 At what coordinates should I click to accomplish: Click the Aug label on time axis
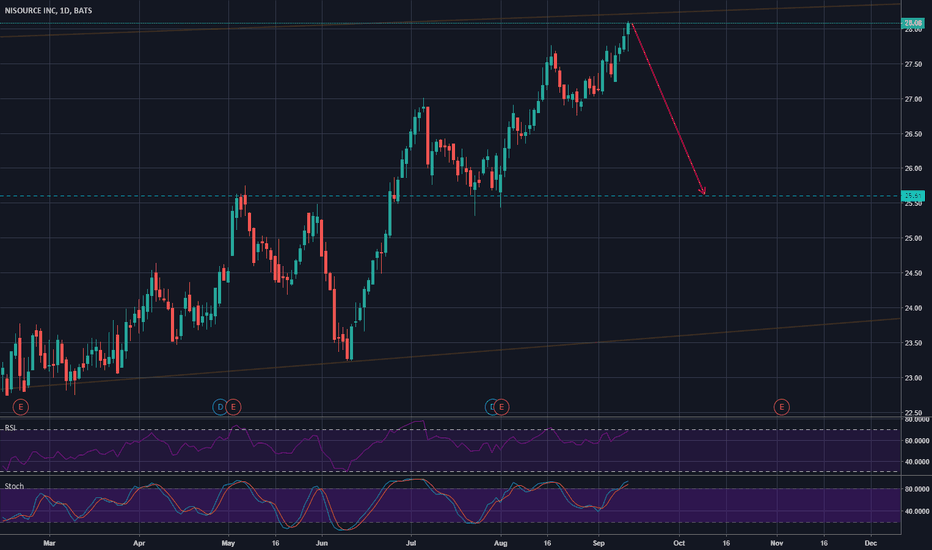[x=500, y=543]
